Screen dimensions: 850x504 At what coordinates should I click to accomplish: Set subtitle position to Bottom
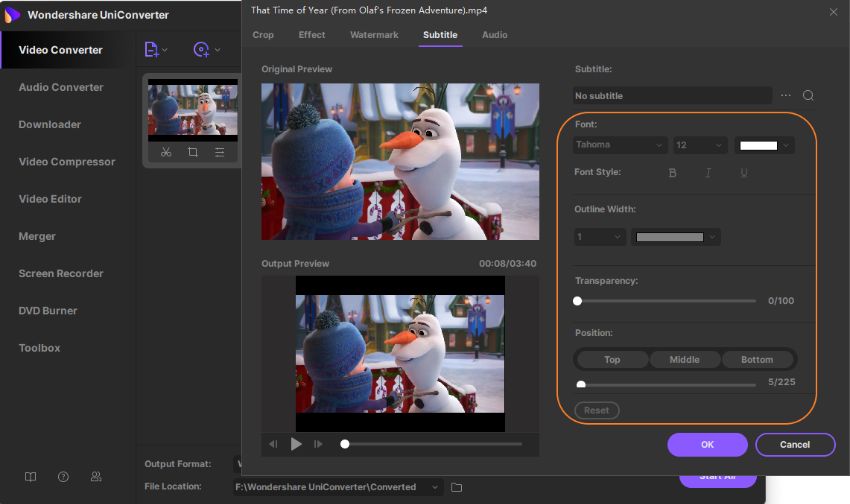(757, 359)
